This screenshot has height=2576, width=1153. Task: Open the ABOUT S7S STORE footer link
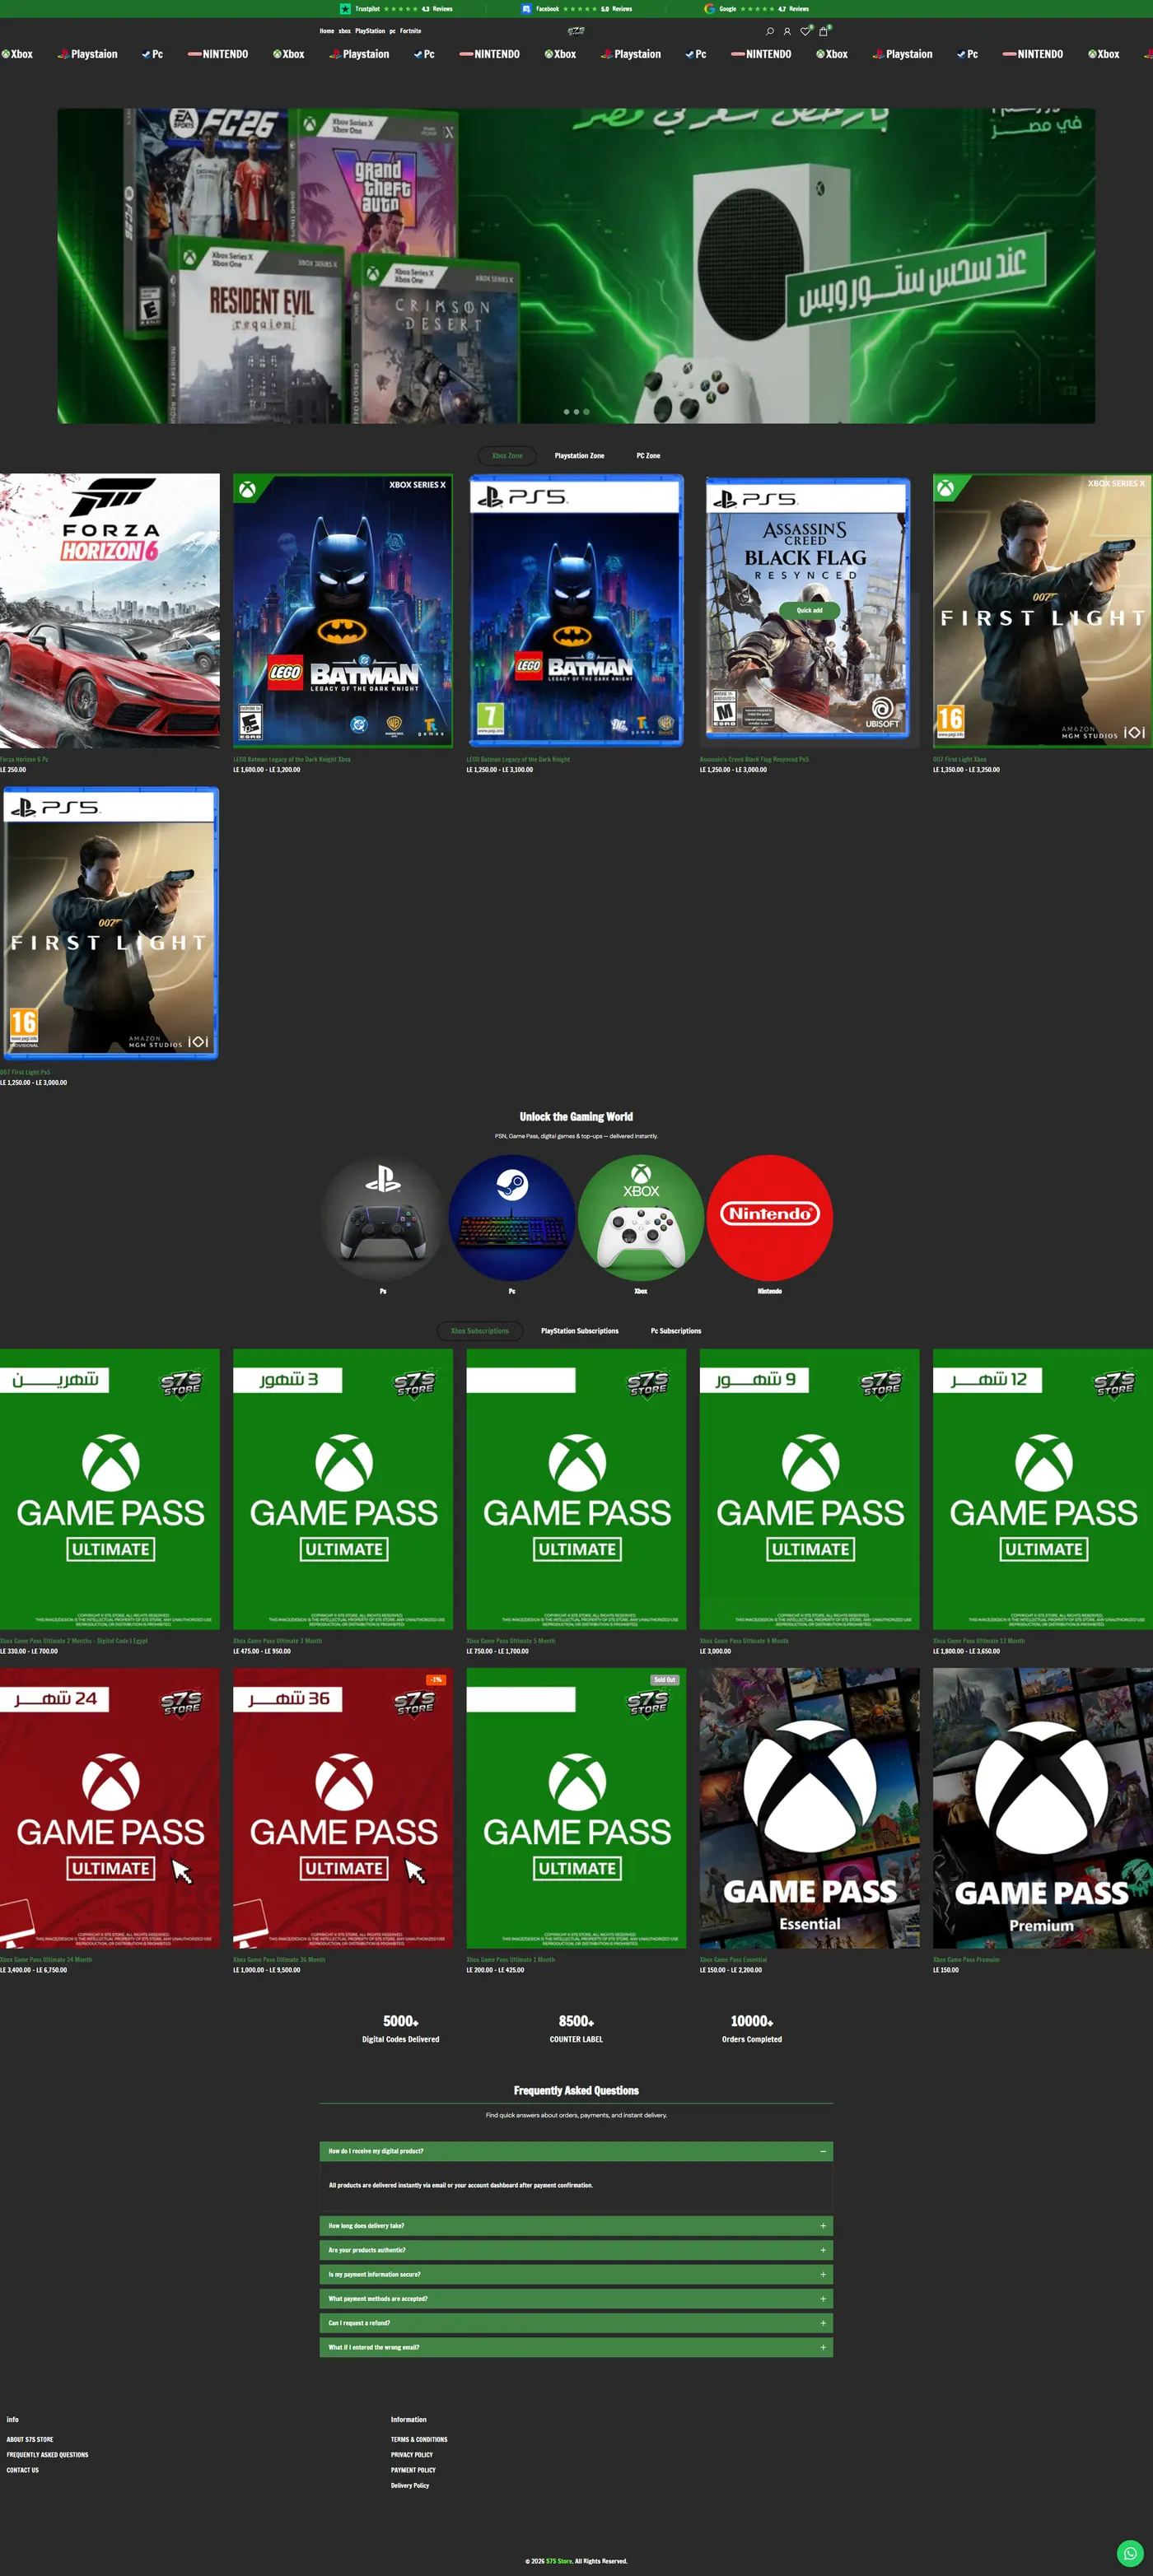click(30, 2439)
